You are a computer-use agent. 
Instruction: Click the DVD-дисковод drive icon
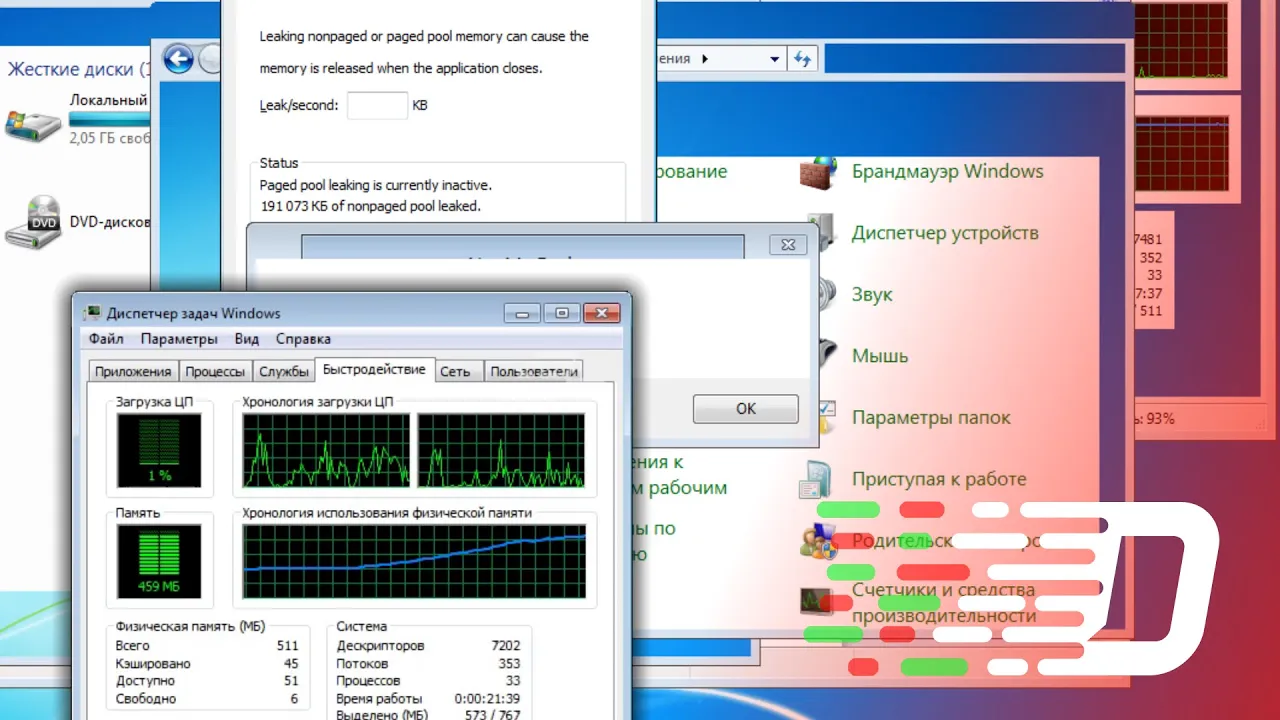pos(32,224)
